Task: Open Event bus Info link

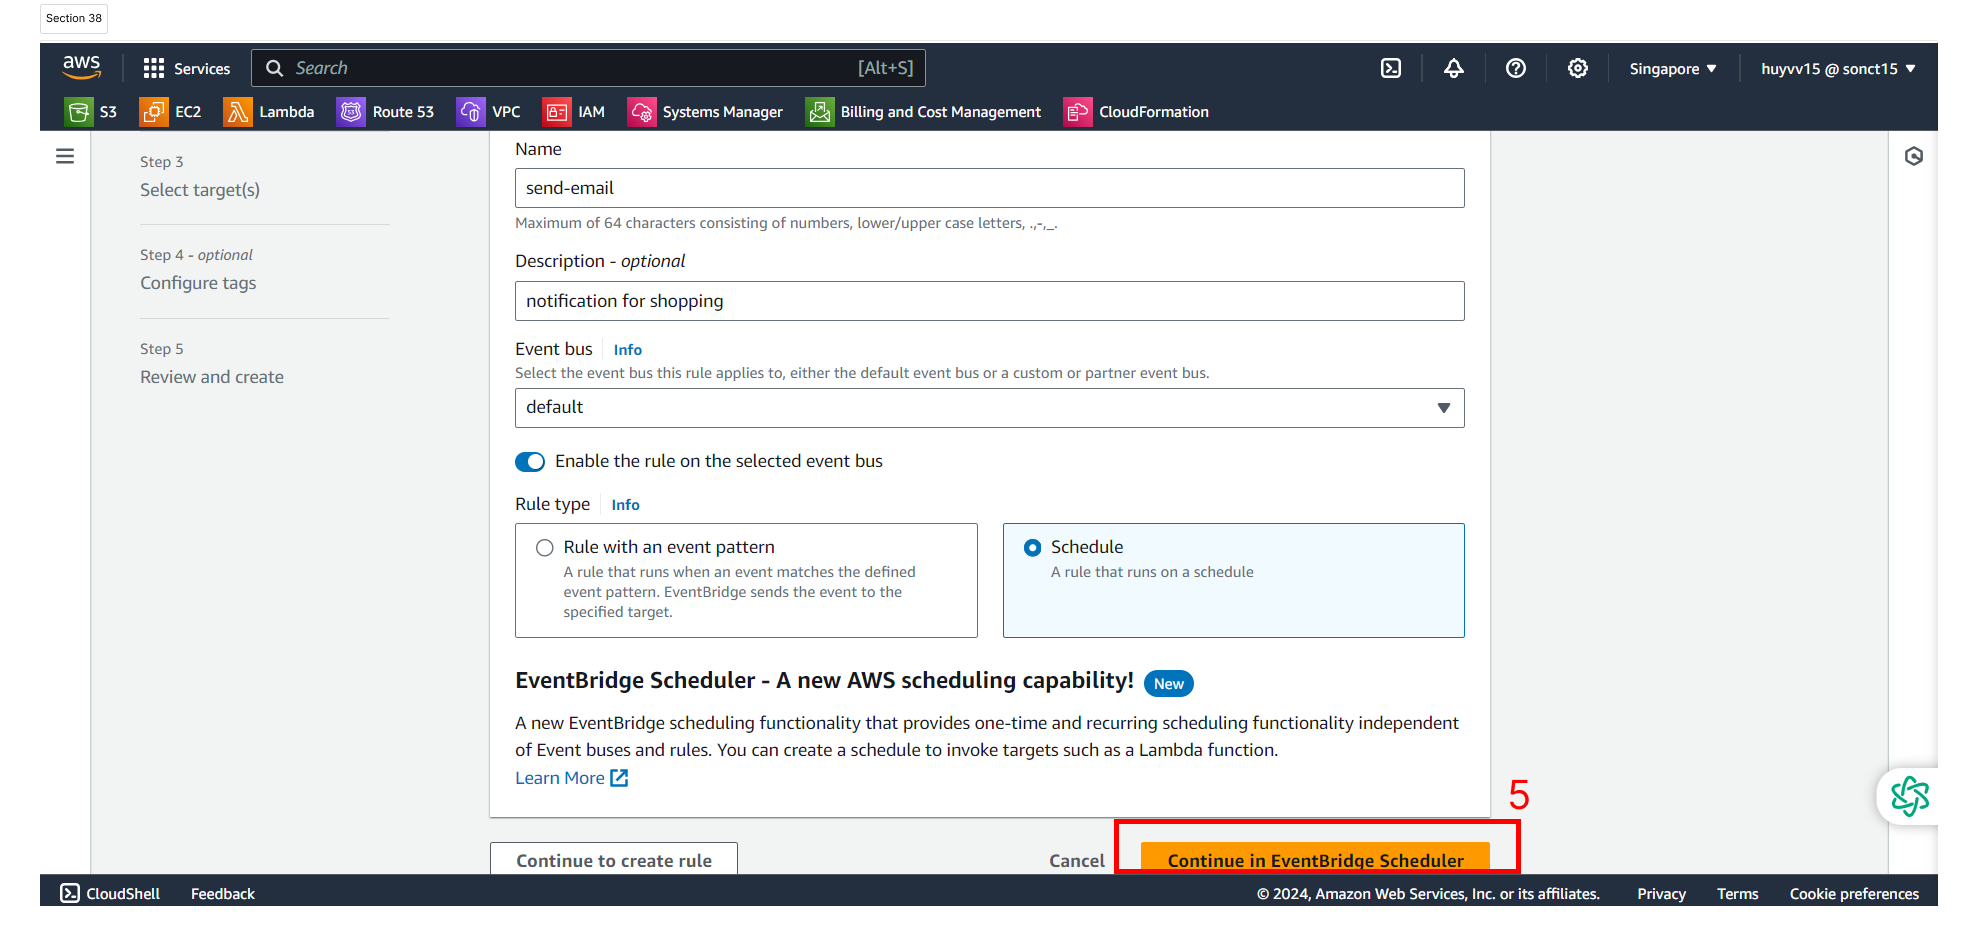Action: click(628, 350)
